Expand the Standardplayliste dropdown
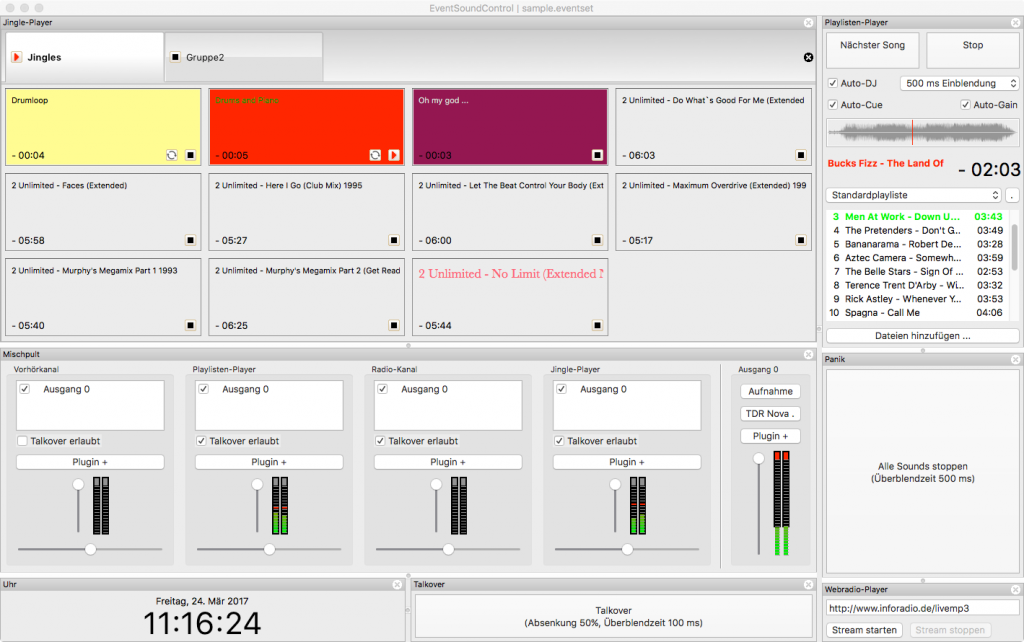This screenshot has width=1024, height=642. pyautogui.click(x=913, y=195)
